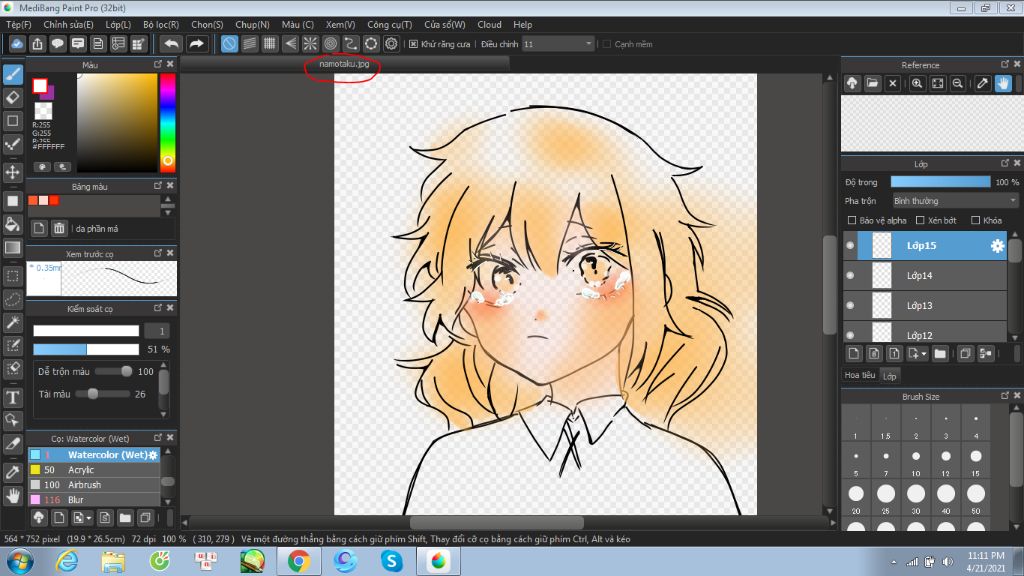
Task: Open Tệp(F) file menu
Action: click(x=18, y=24)
